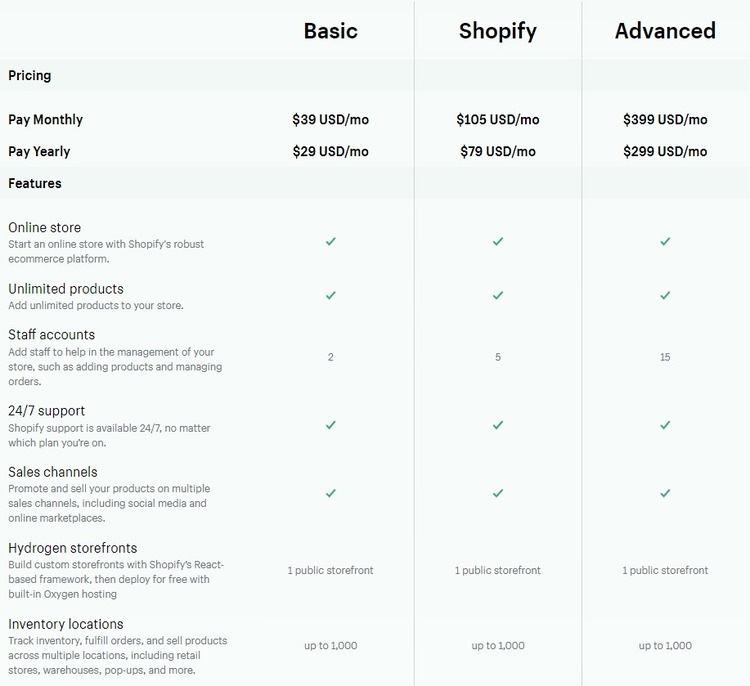Click the Unlimited products checkmark under Shopify
The image size is (750, 686).
point(498,295)
